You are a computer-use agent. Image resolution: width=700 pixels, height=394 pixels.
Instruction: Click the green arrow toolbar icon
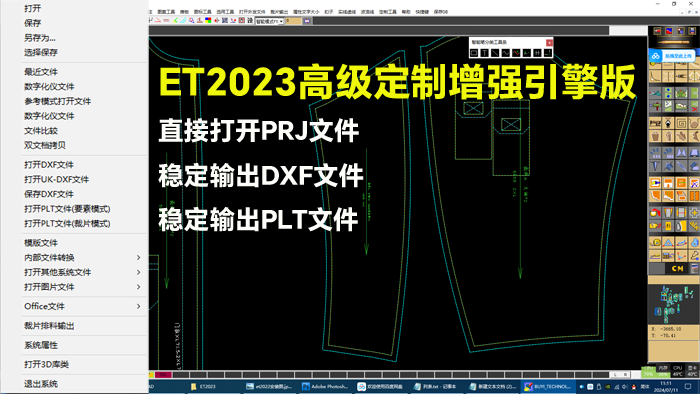pyautogui.click(x=175, y=21)
